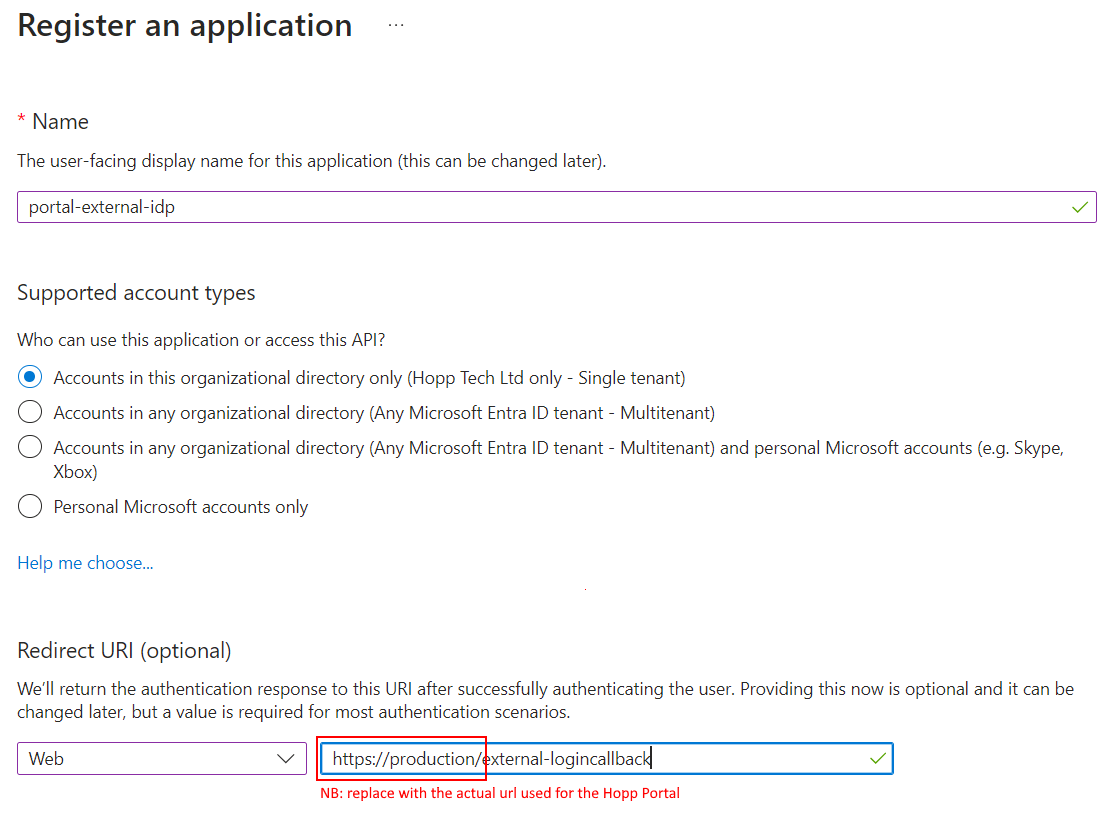
Task: Click the Redirect URI text field
Action: (x=600, y=758)
